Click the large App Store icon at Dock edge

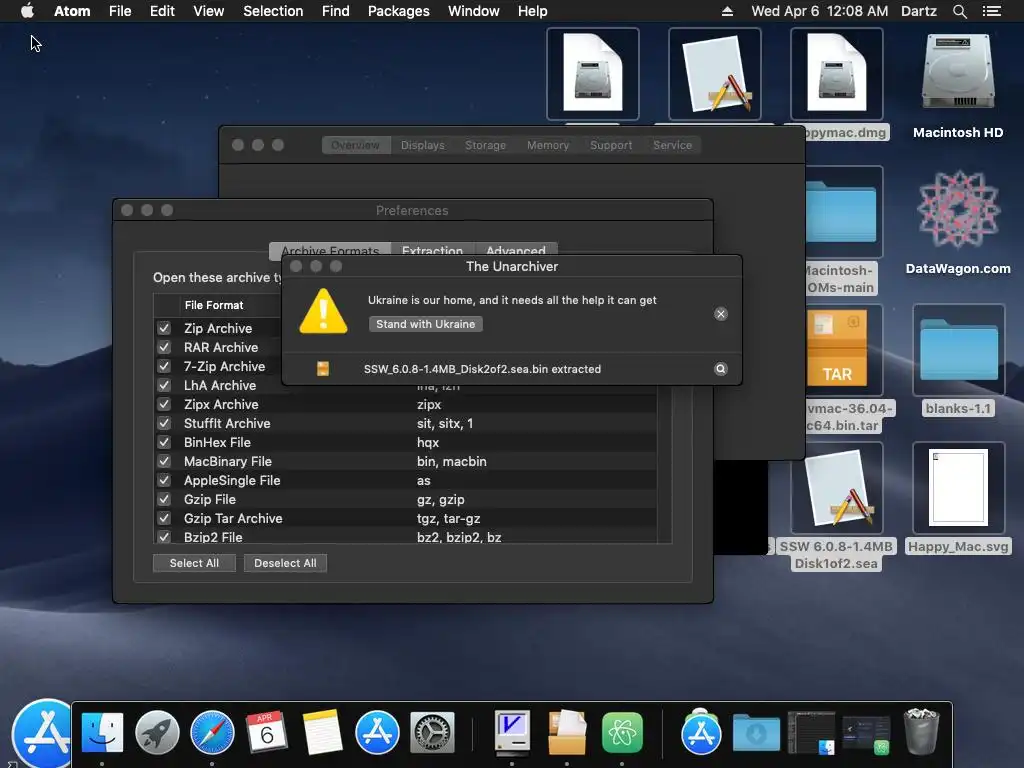(43, 733)
